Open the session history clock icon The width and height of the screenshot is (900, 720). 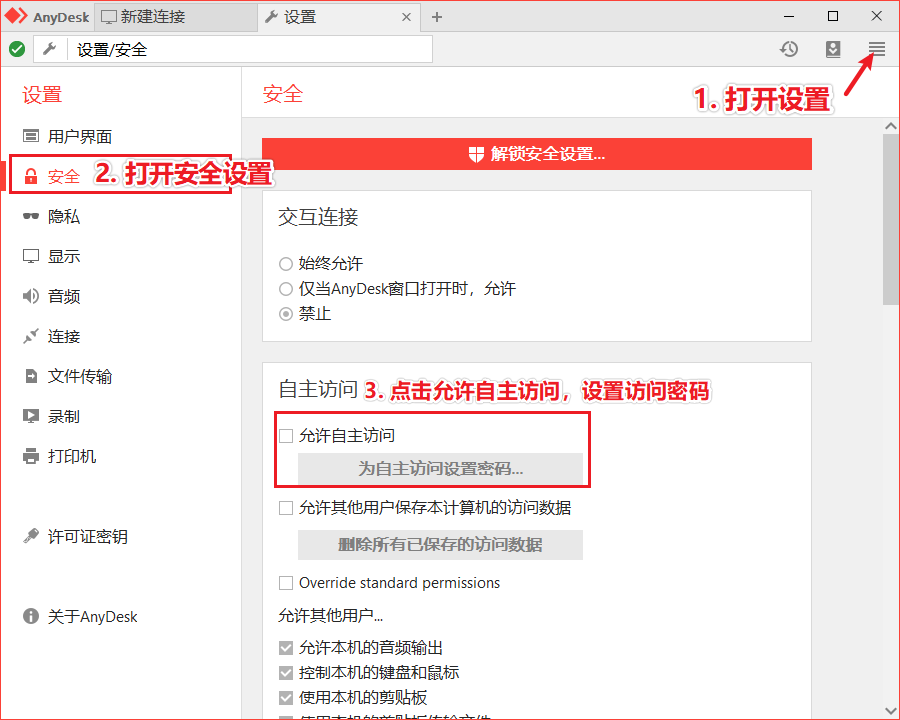point(789,49)
